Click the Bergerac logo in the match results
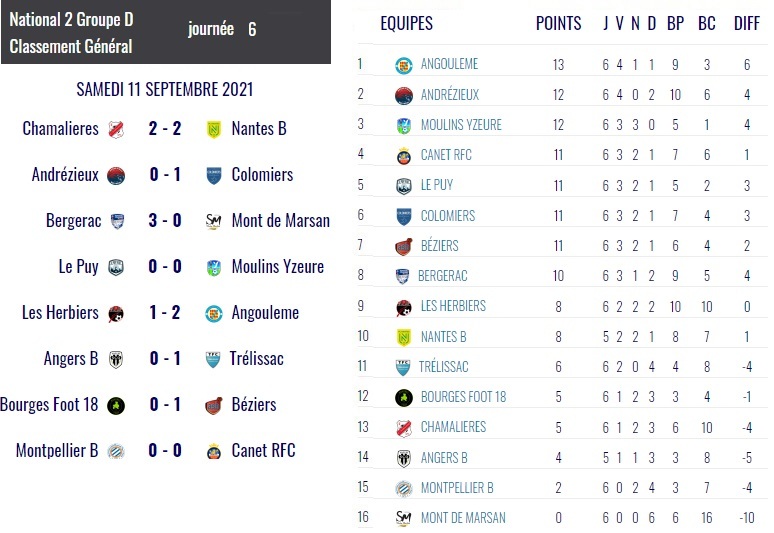 pyautogui.click(x=116, y=221)
